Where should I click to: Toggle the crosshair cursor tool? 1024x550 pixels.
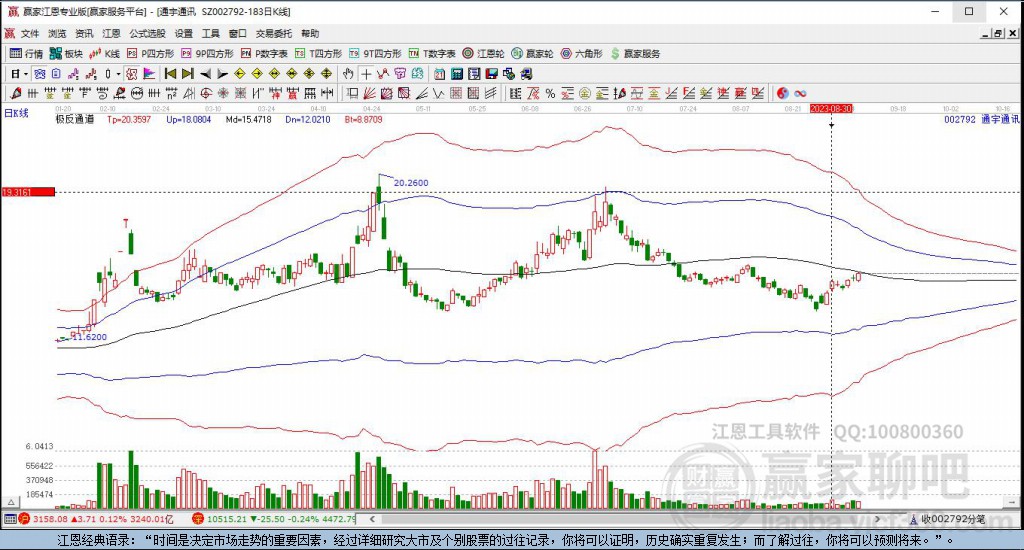366,74
